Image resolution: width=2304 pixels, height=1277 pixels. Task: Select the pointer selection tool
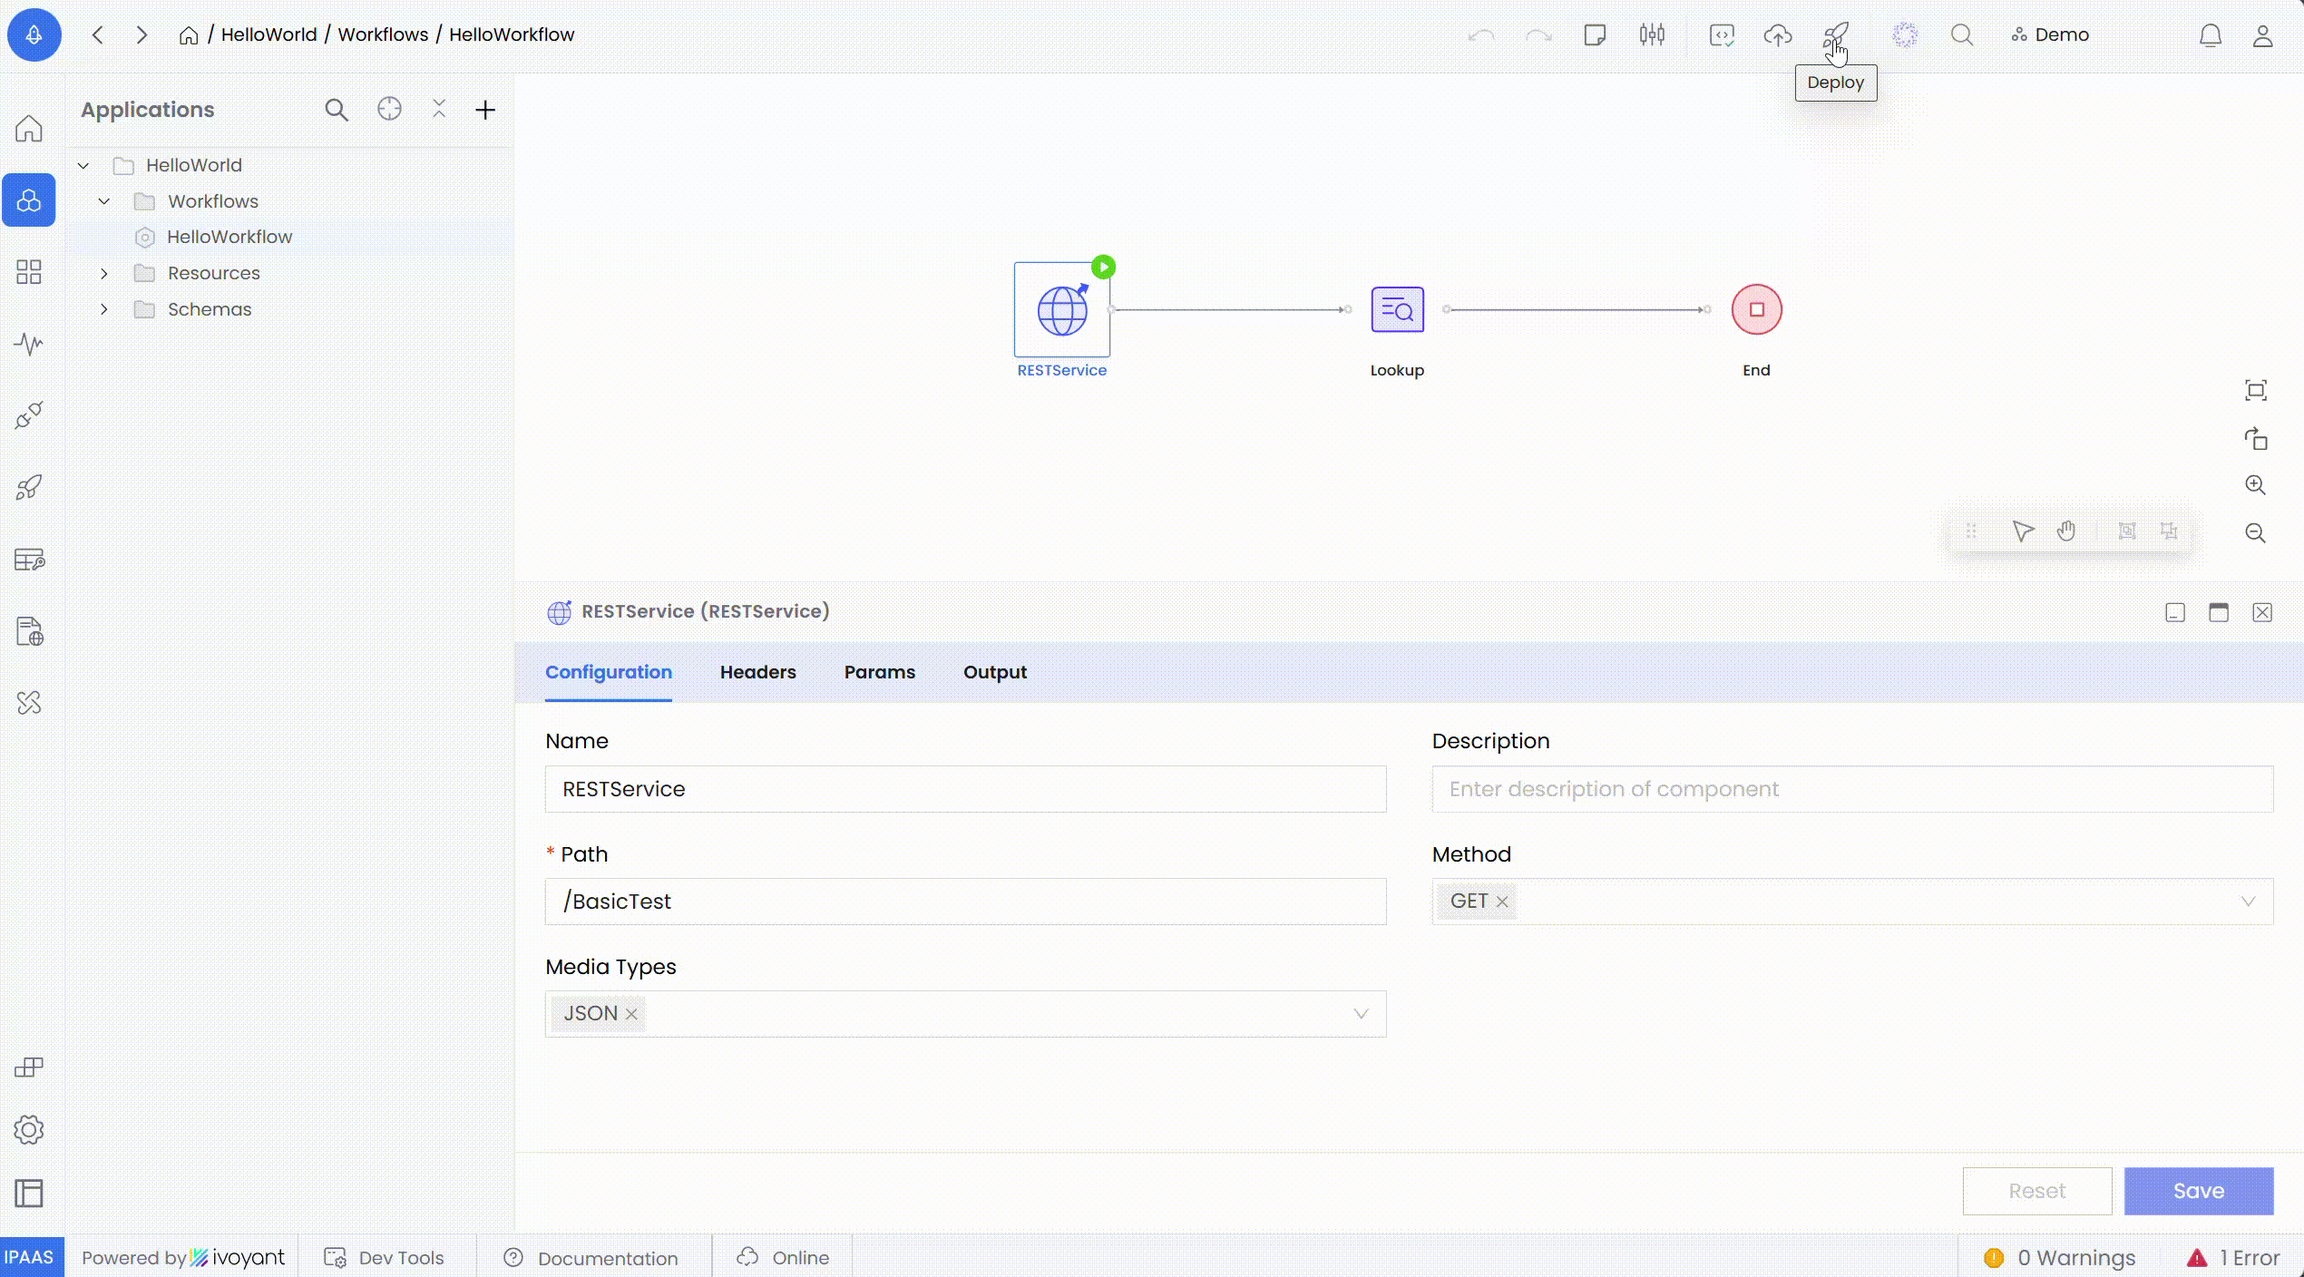(x=2022, y=531)
